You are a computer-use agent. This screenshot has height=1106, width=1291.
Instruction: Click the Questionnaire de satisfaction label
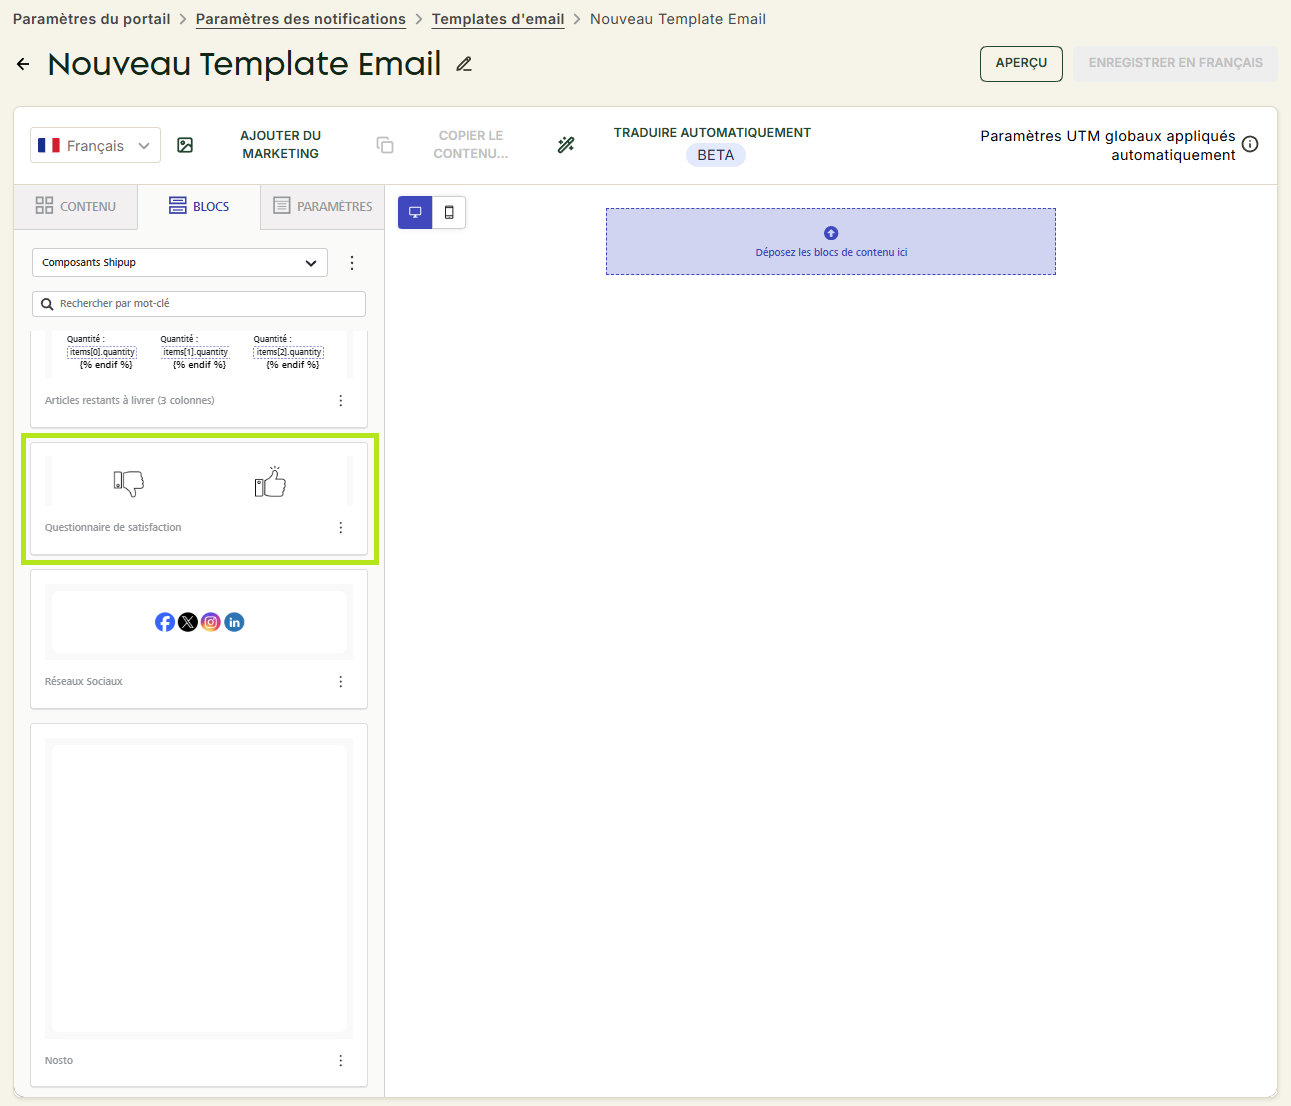[113, 527]
